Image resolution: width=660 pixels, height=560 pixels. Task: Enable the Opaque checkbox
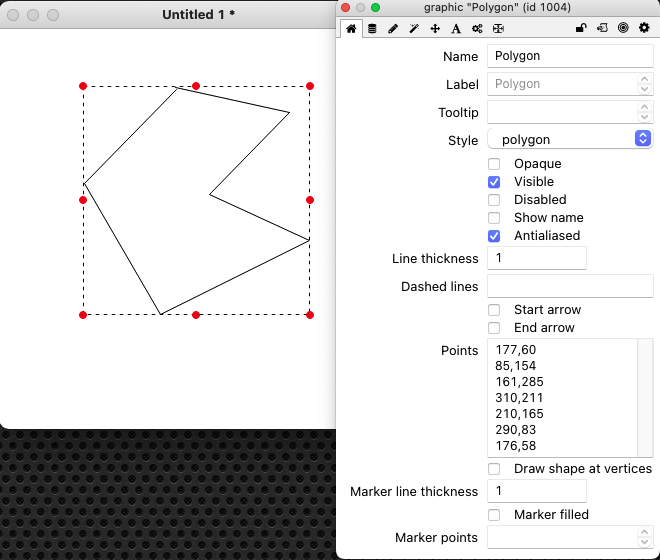[494, 164]
